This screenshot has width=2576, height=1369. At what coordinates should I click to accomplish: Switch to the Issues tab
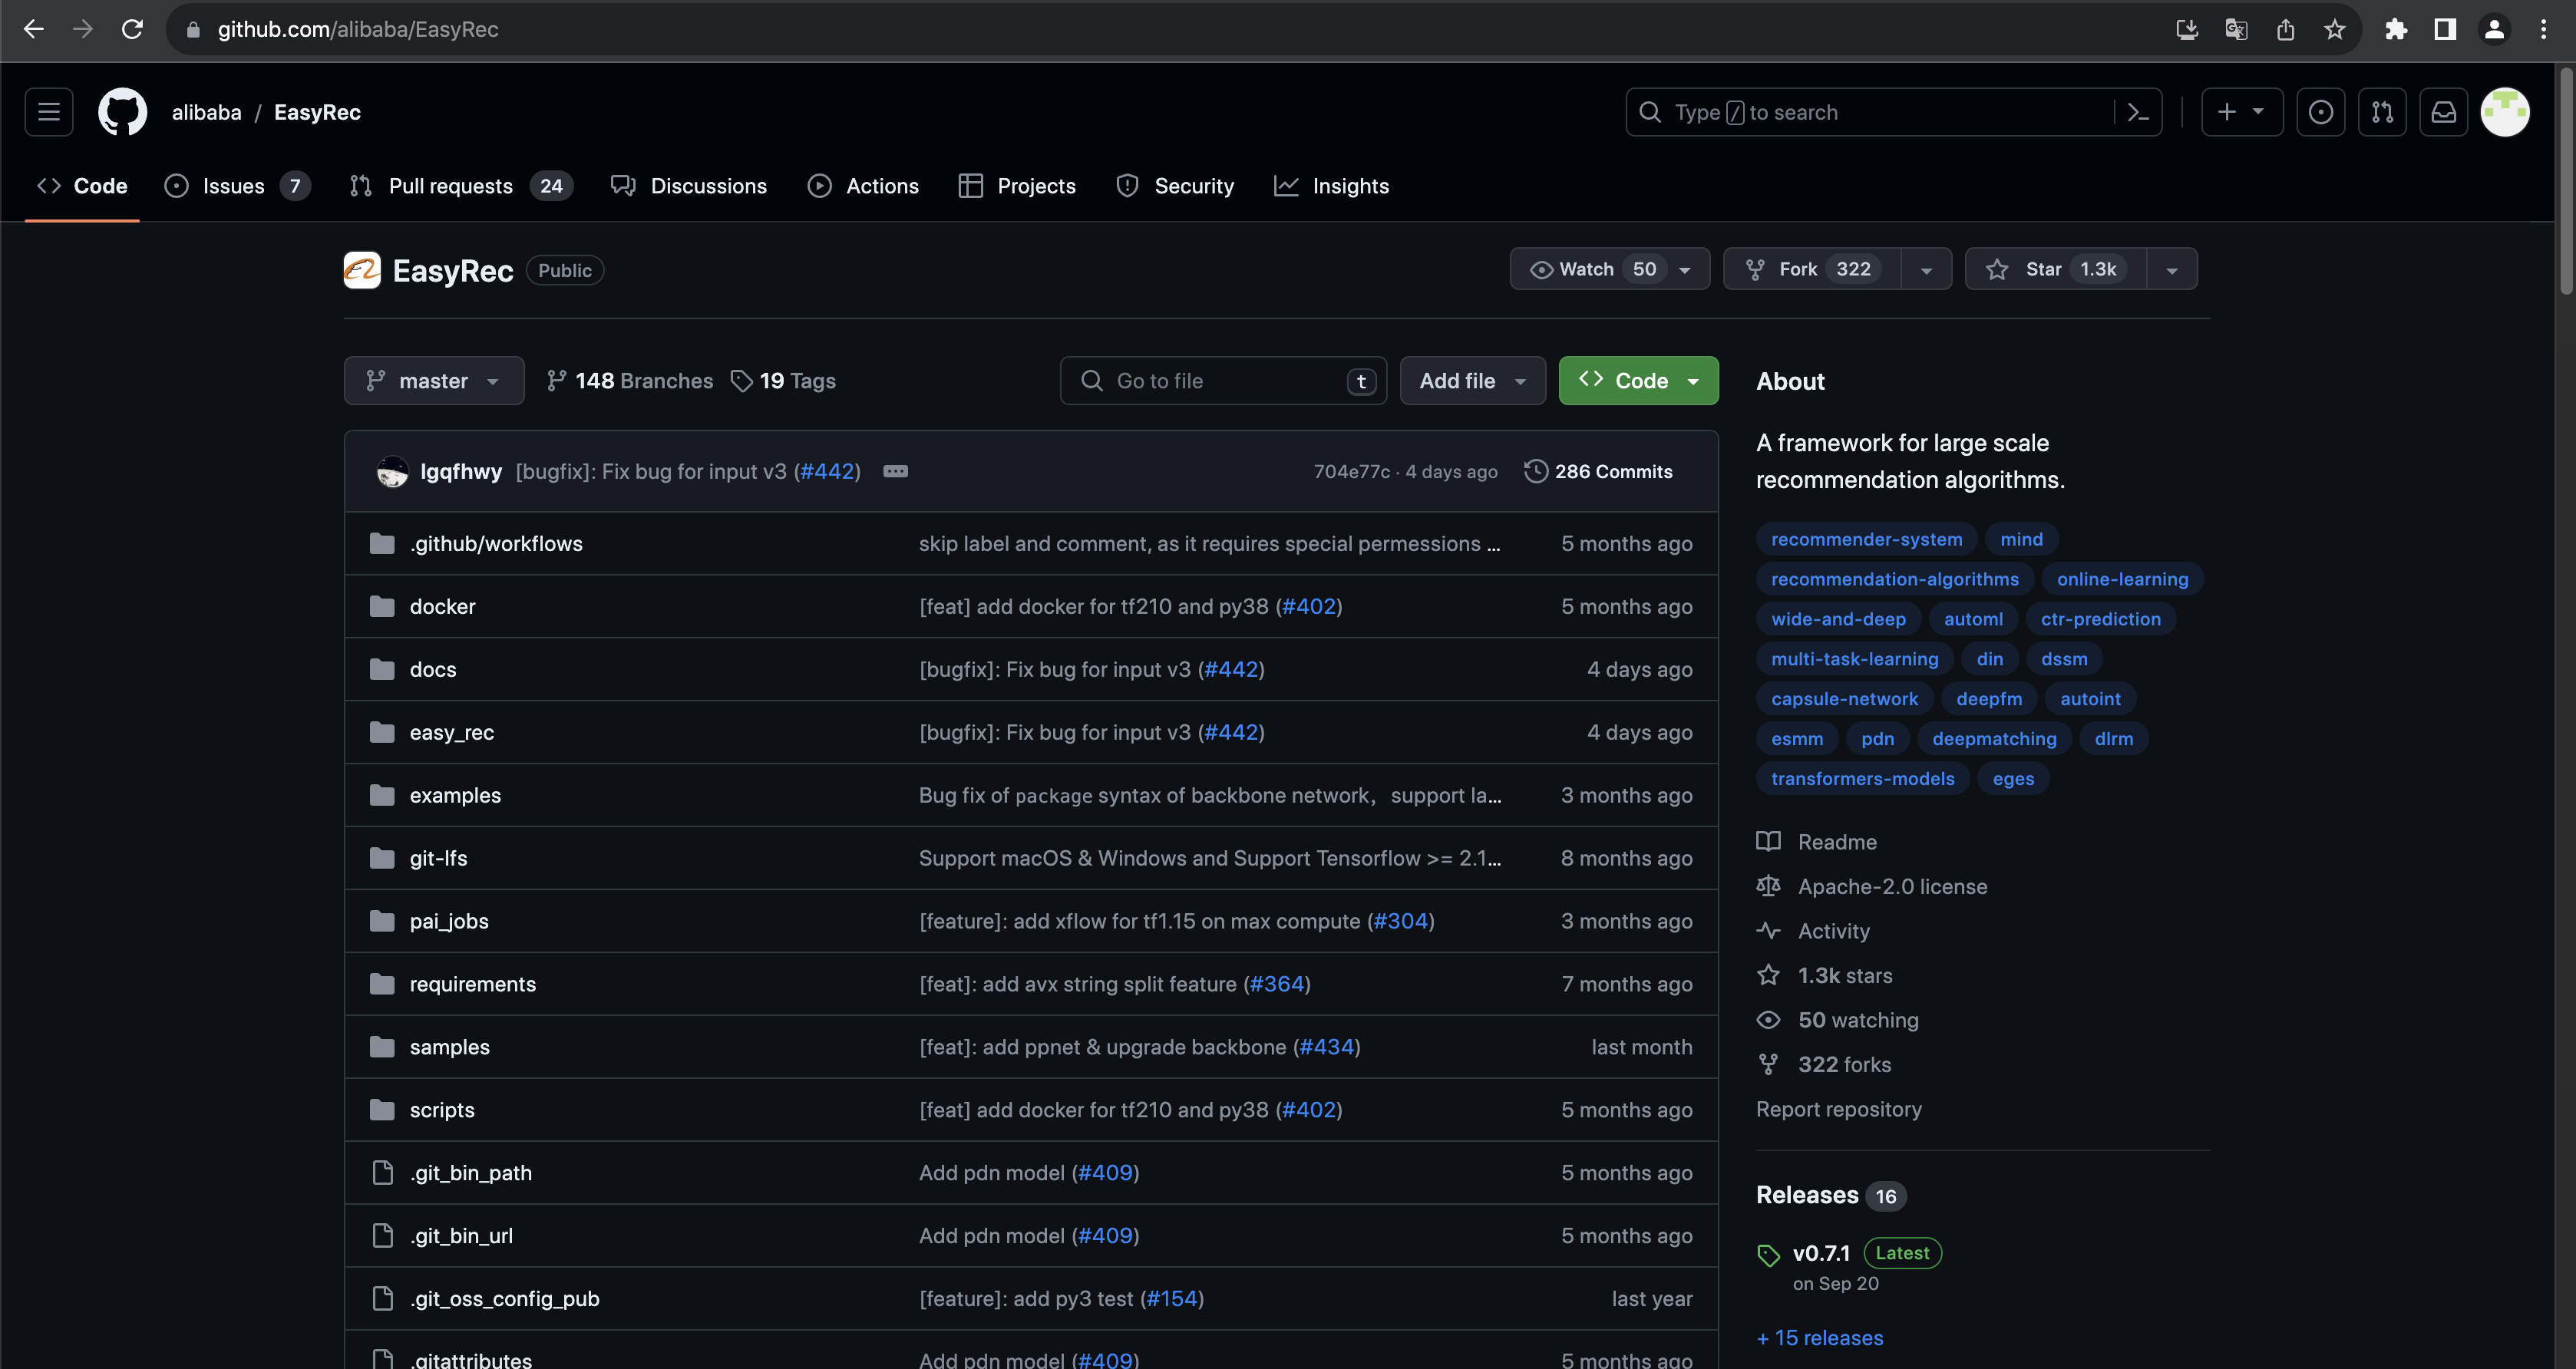point(237,186)
